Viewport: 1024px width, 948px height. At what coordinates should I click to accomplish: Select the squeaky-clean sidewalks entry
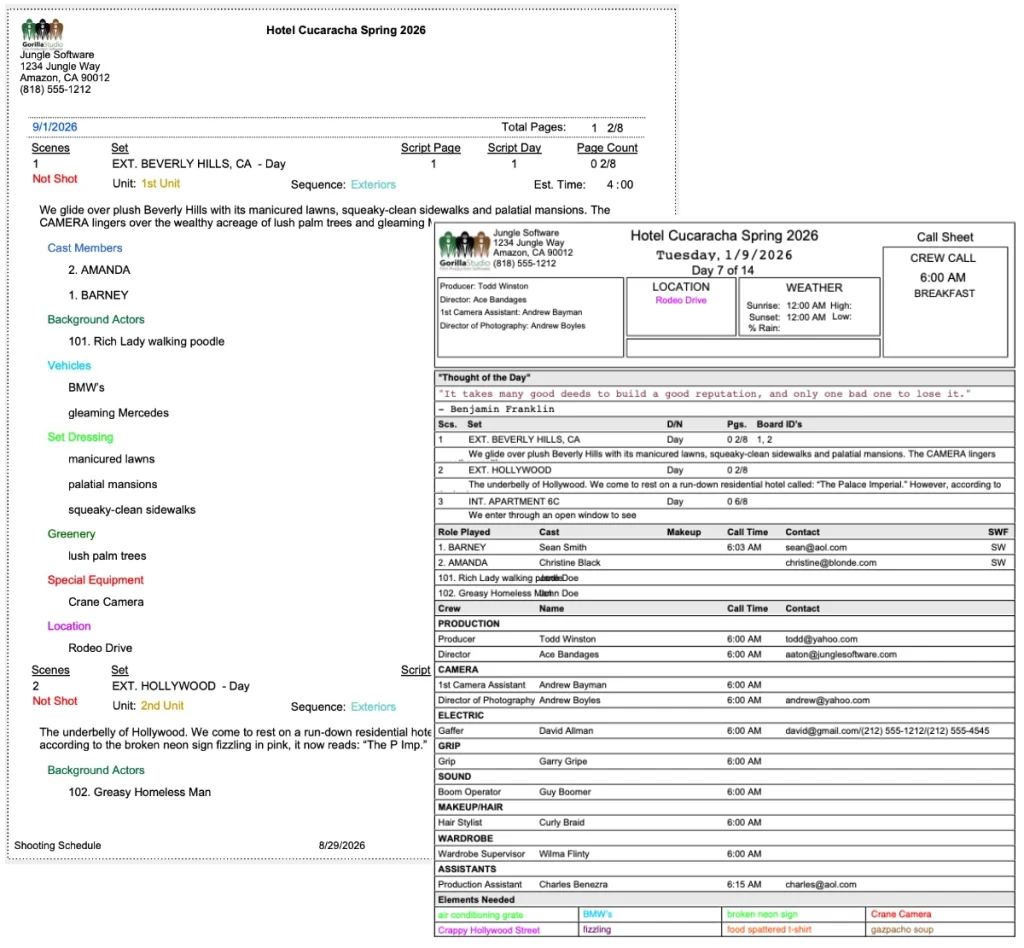(132, 510)
